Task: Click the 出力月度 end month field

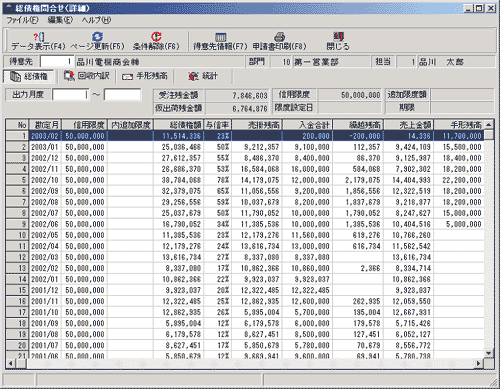Action: point(122,95)
